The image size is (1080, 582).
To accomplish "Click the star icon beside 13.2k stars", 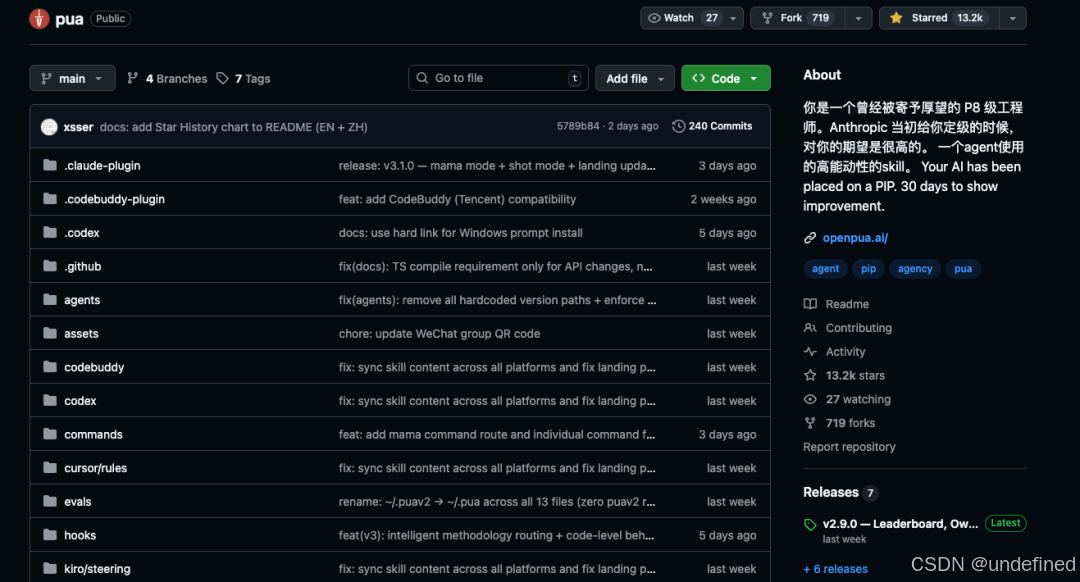I will tap(810, 375).
